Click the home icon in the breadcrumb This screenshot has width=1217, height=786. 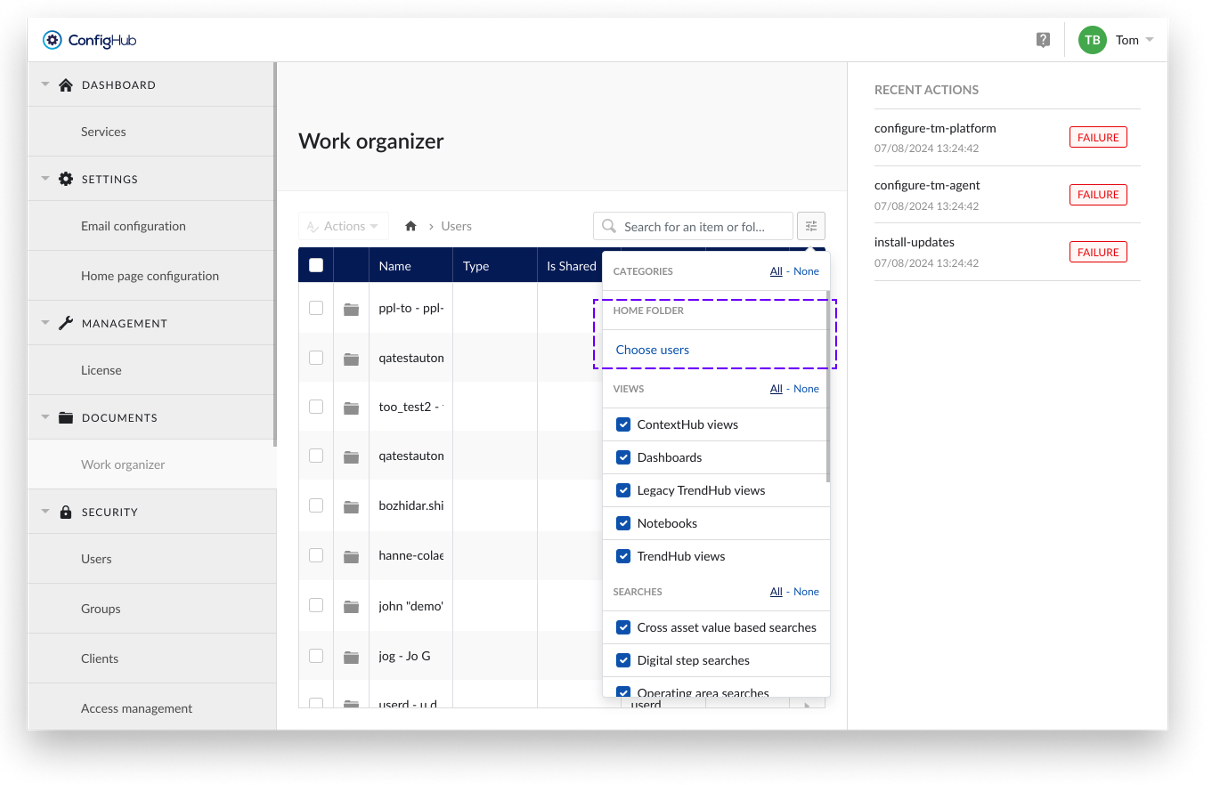point(410,227)
